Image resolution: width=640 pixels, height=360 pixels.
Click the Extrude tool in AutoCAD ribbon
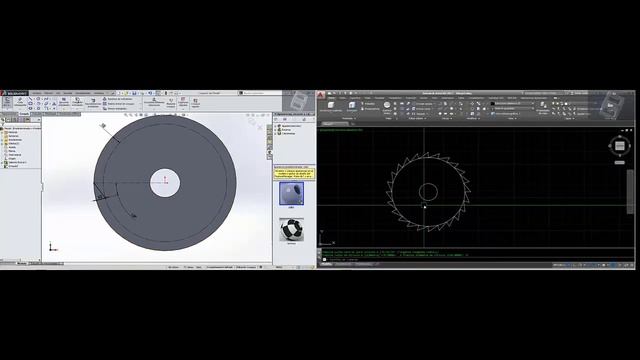(x=351, y=106)
